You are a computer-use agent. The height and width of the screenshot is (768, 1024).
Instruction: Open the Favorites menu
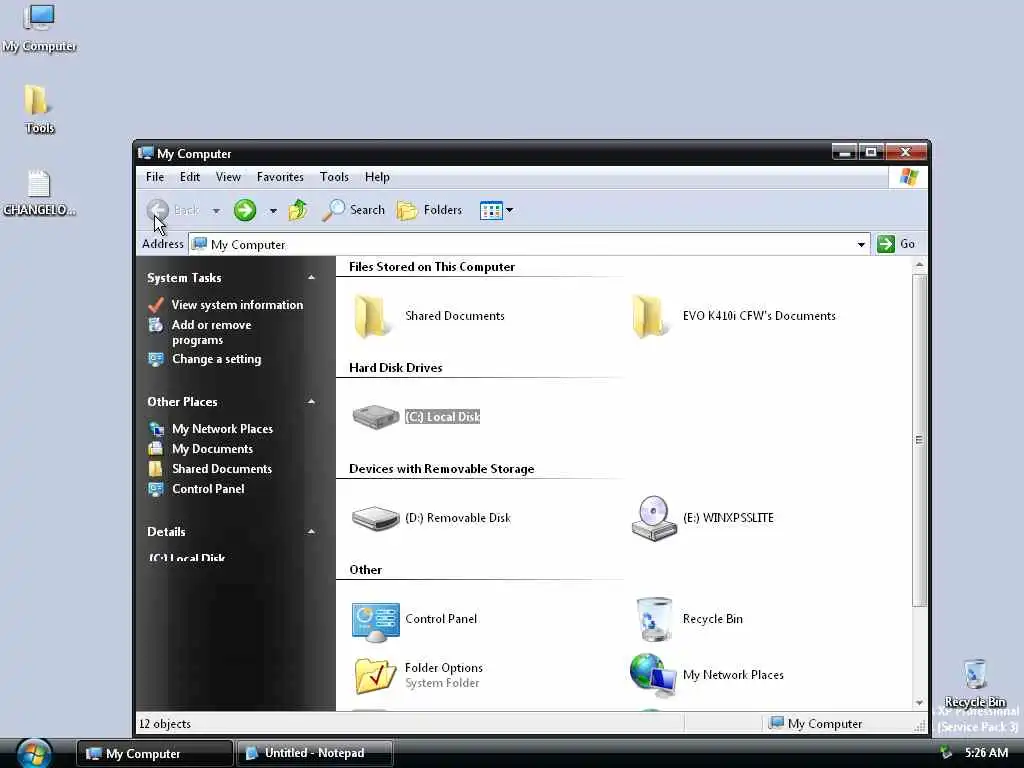tap(280, 177)
